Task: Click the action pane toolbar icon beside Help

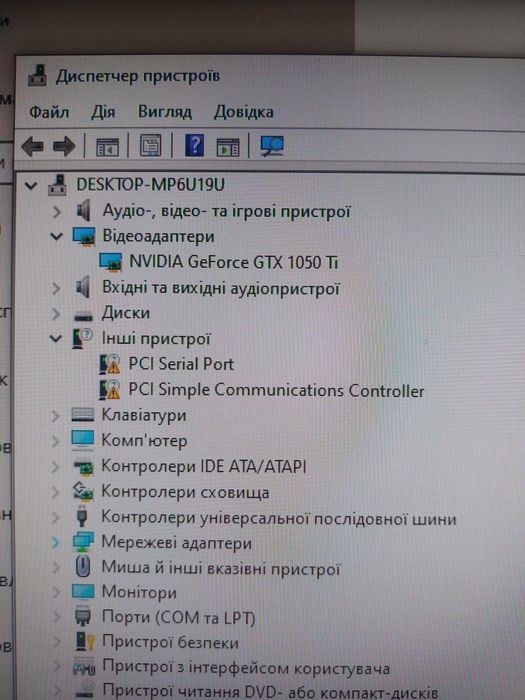Action: pos(228,147)
